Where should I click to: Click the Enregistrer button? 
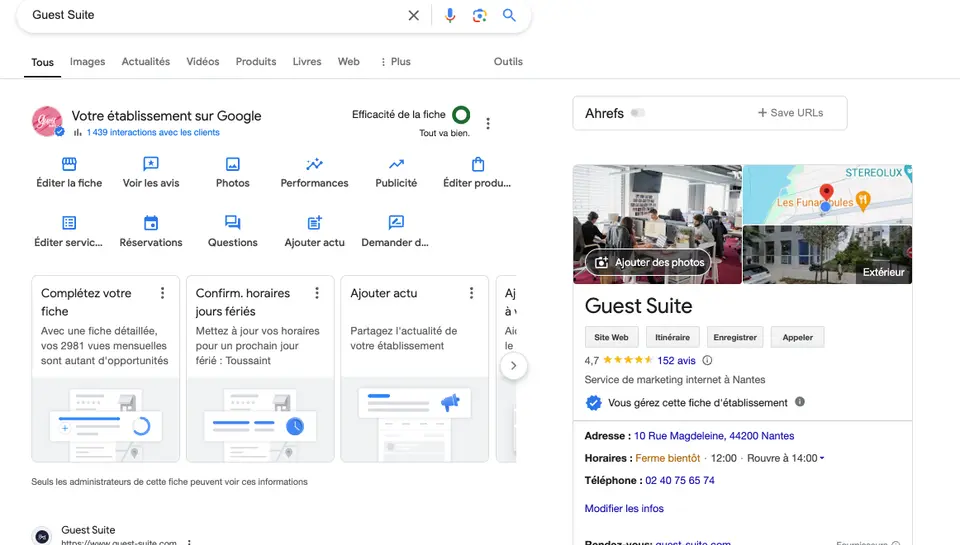pyautogui.click(x=735, y=337)
